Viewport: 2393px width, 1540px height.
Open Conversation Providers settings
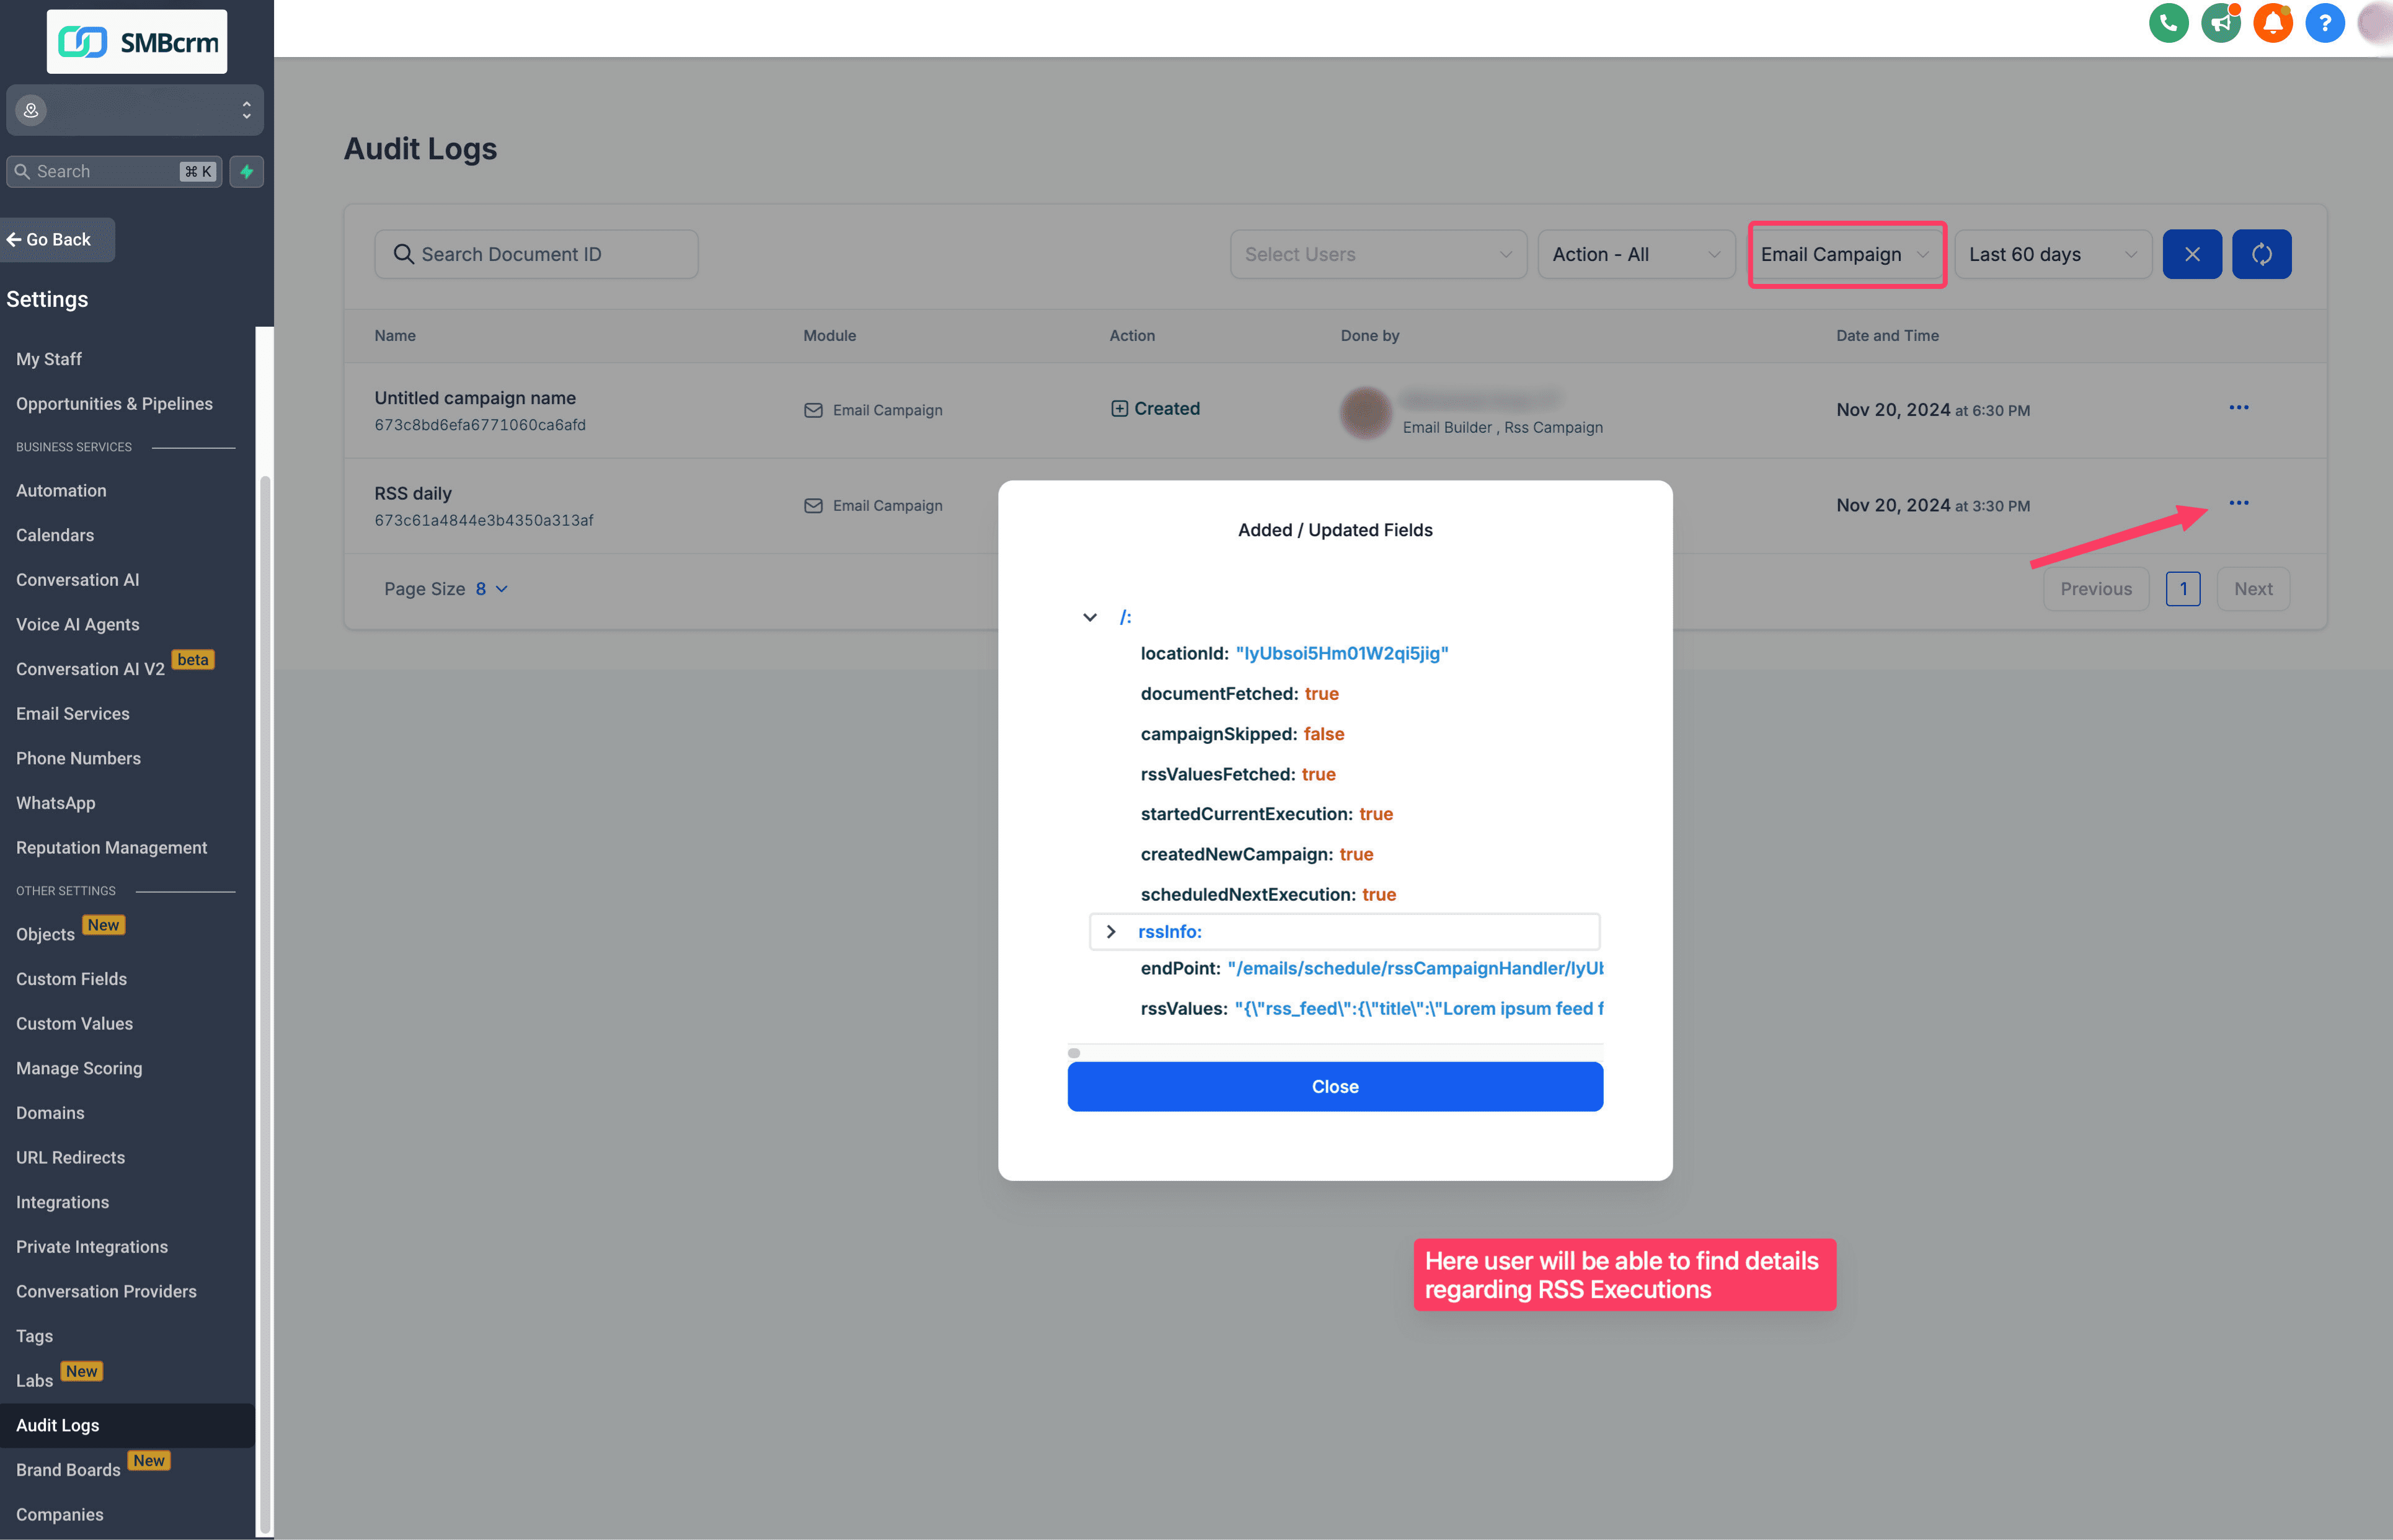tap(106, 1292)
